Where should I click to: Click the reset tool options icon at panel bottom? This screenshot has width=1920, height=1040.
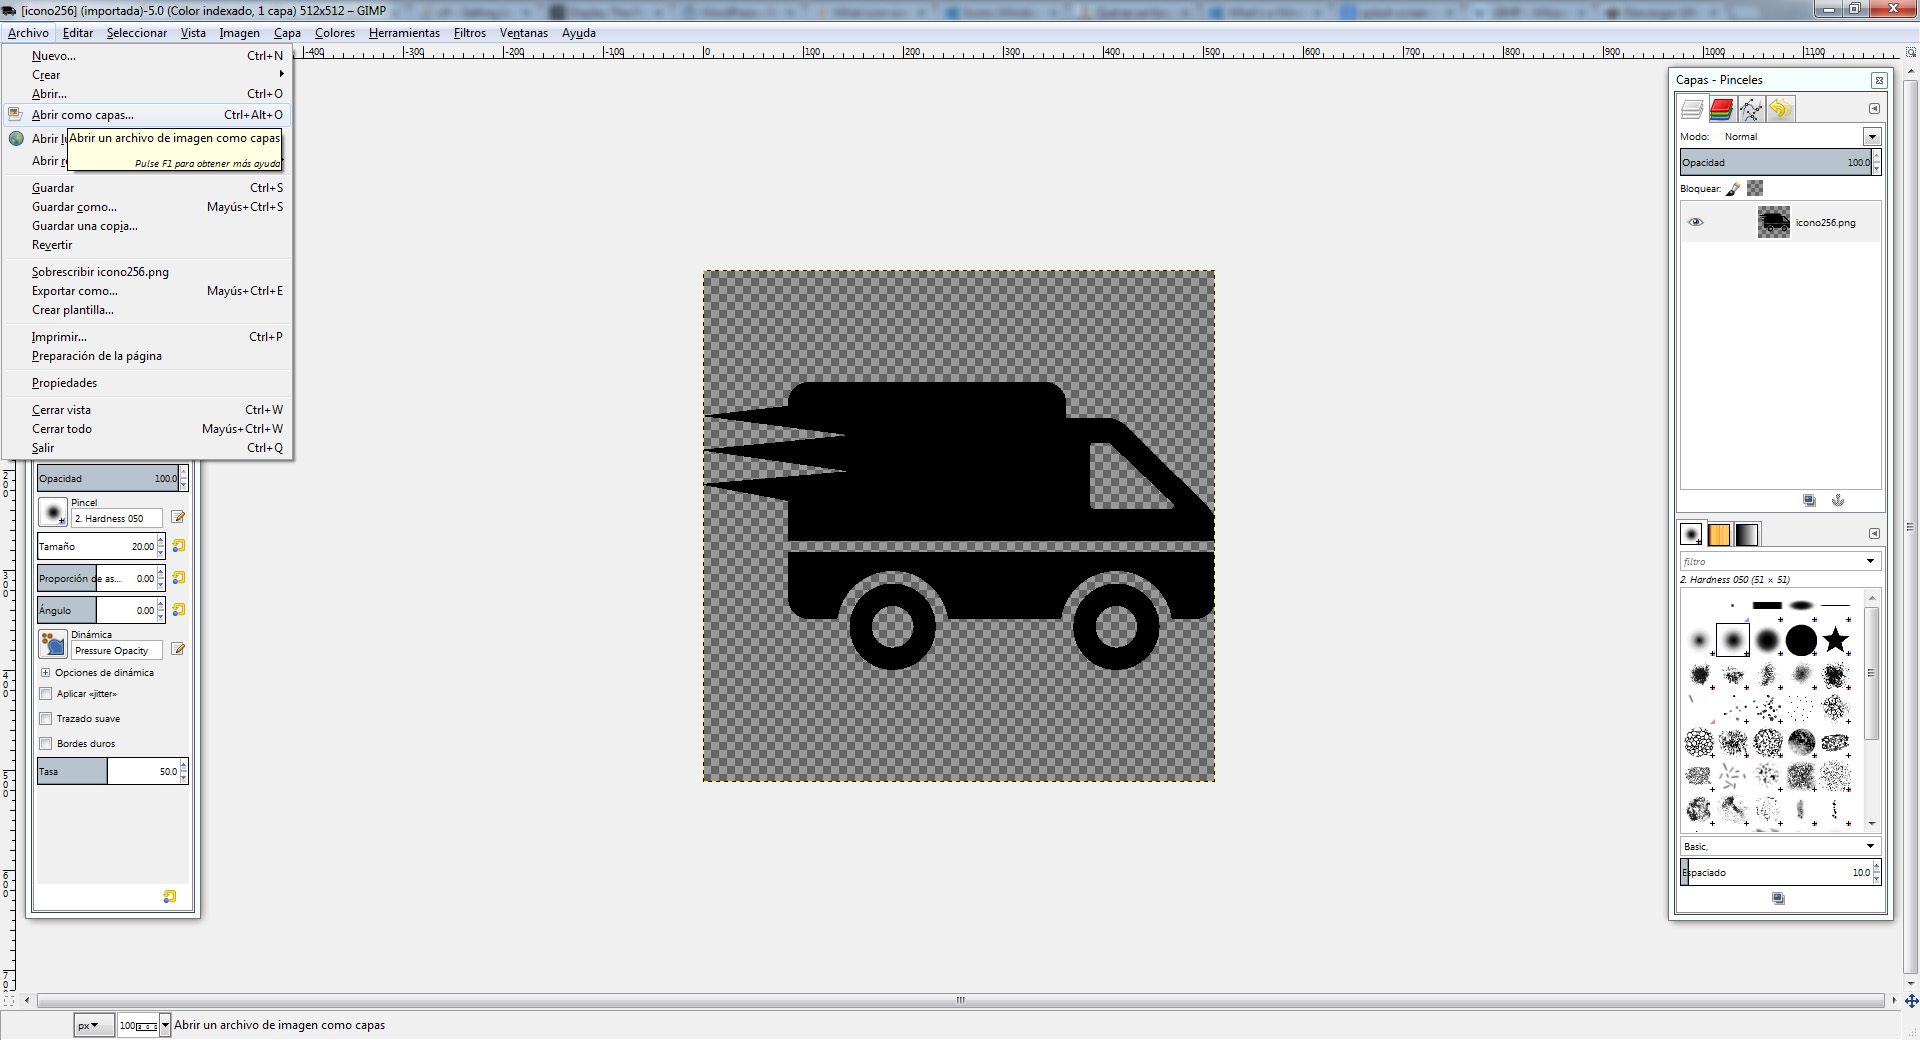(x=170, y=897)
